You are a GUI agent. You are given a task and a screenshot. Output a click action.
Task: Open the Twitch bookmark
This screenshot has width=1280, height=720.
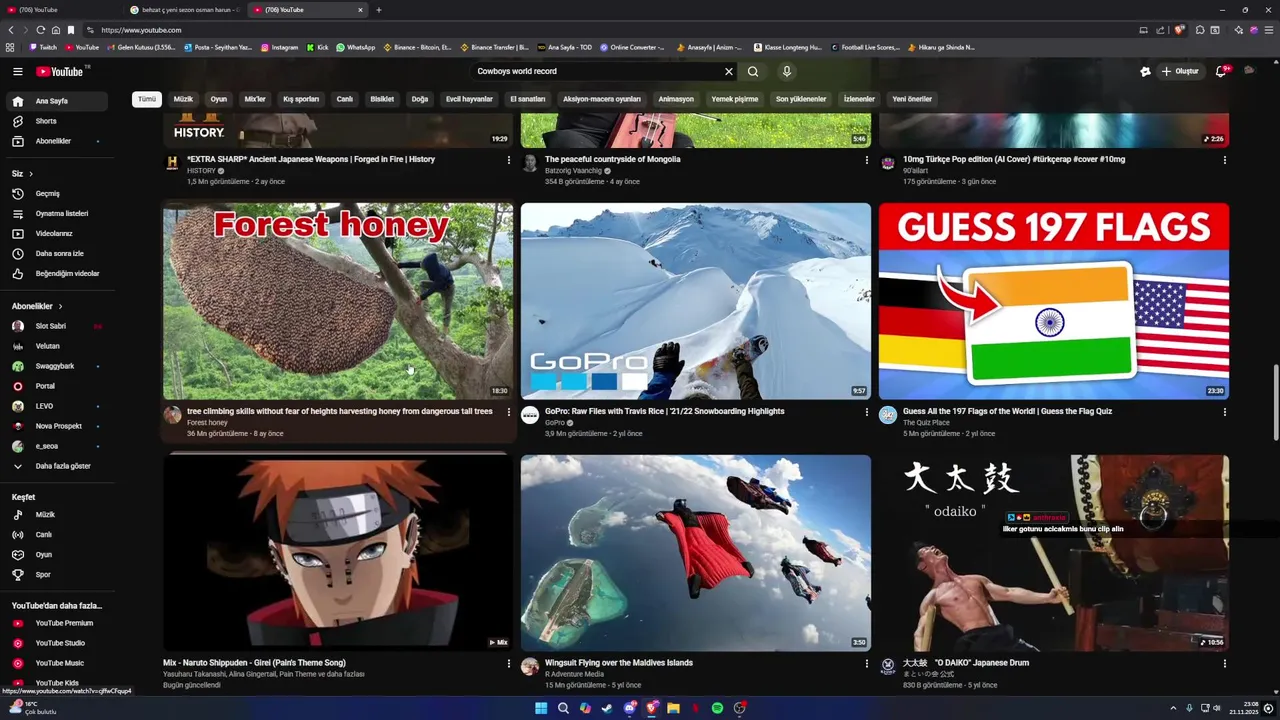43,47
